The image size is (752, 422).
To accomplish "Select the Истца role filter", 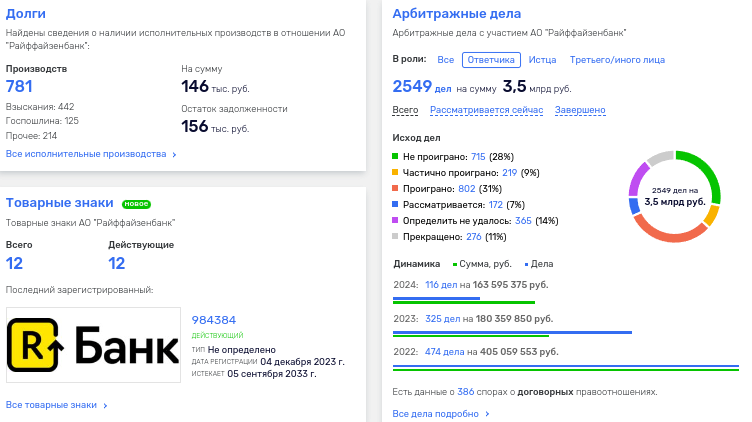I will pyautogui.click(x=542, y=60).
